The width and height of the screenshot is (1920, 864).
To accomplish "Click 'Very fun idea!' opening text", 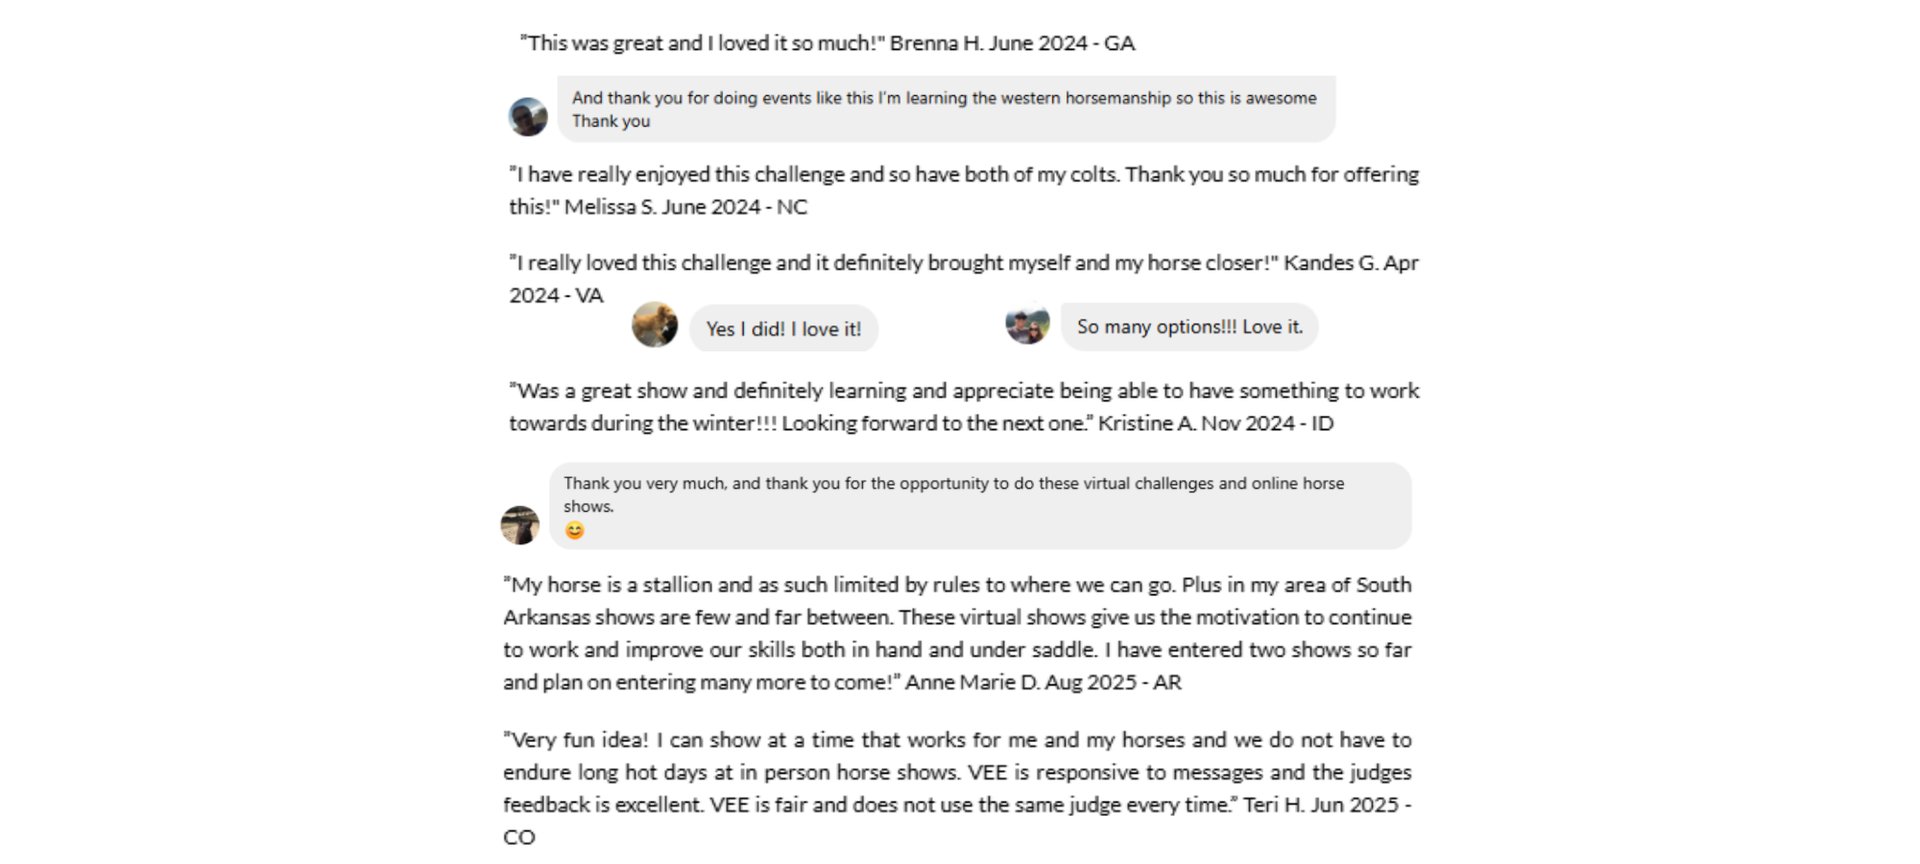I will coord(576,740).
